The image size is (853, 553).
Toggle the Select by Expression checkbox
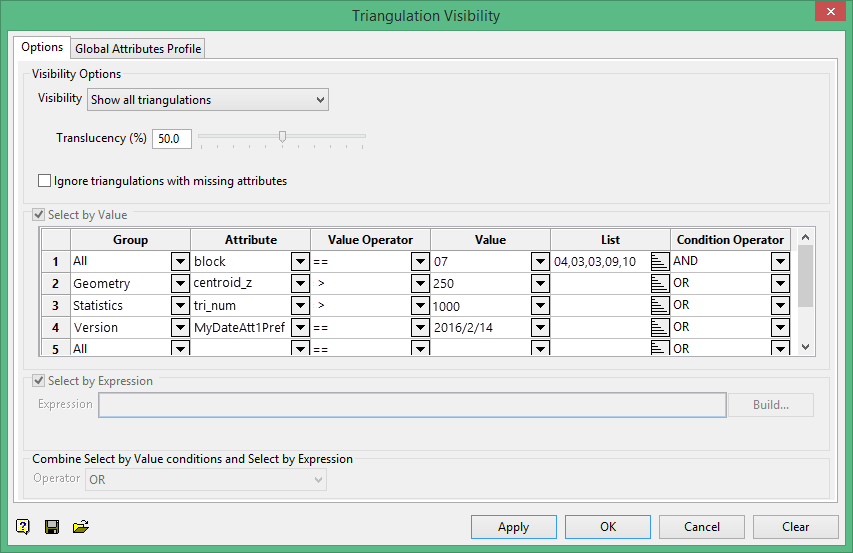click(x=40, y=381)
